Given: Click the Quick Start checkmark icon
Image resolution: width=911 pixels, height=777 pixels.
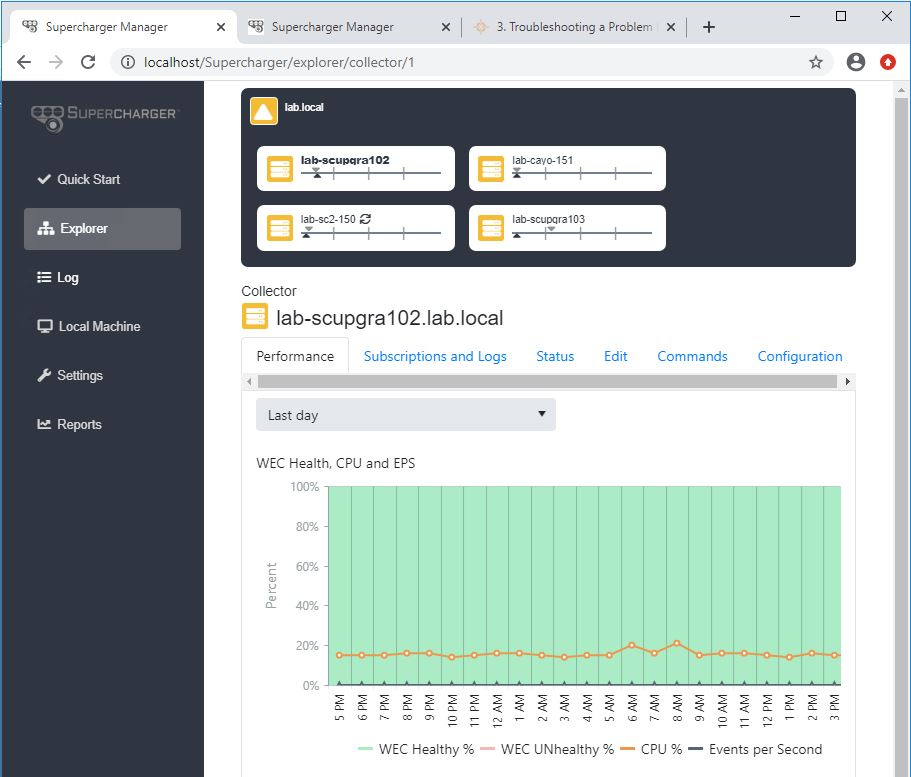Looking at the screenshot, I should tap(44, 179).
